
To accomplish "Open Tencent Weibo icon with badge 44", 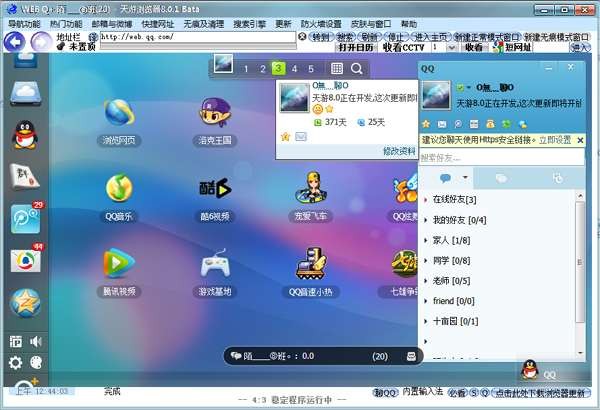I will 26,261.
